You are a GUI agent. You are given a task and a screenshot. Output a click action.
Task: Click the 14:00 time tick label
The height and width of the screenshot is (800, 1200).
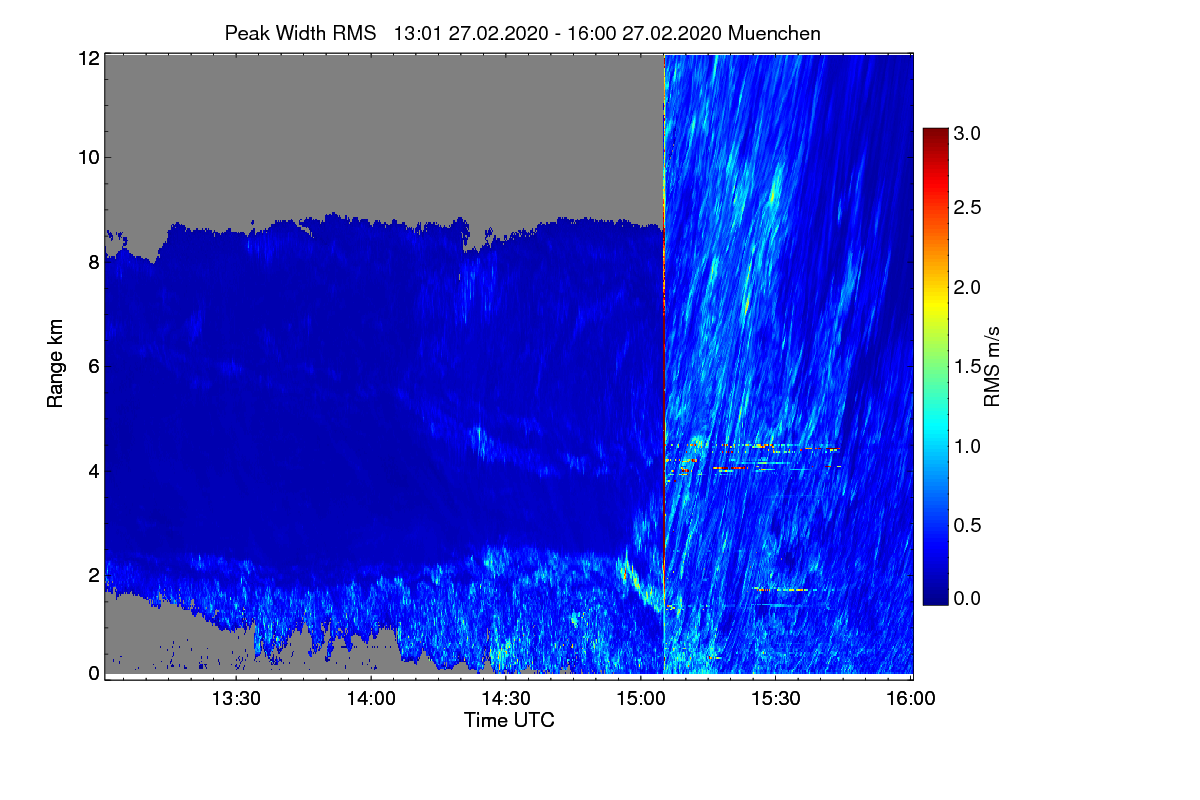371,697
